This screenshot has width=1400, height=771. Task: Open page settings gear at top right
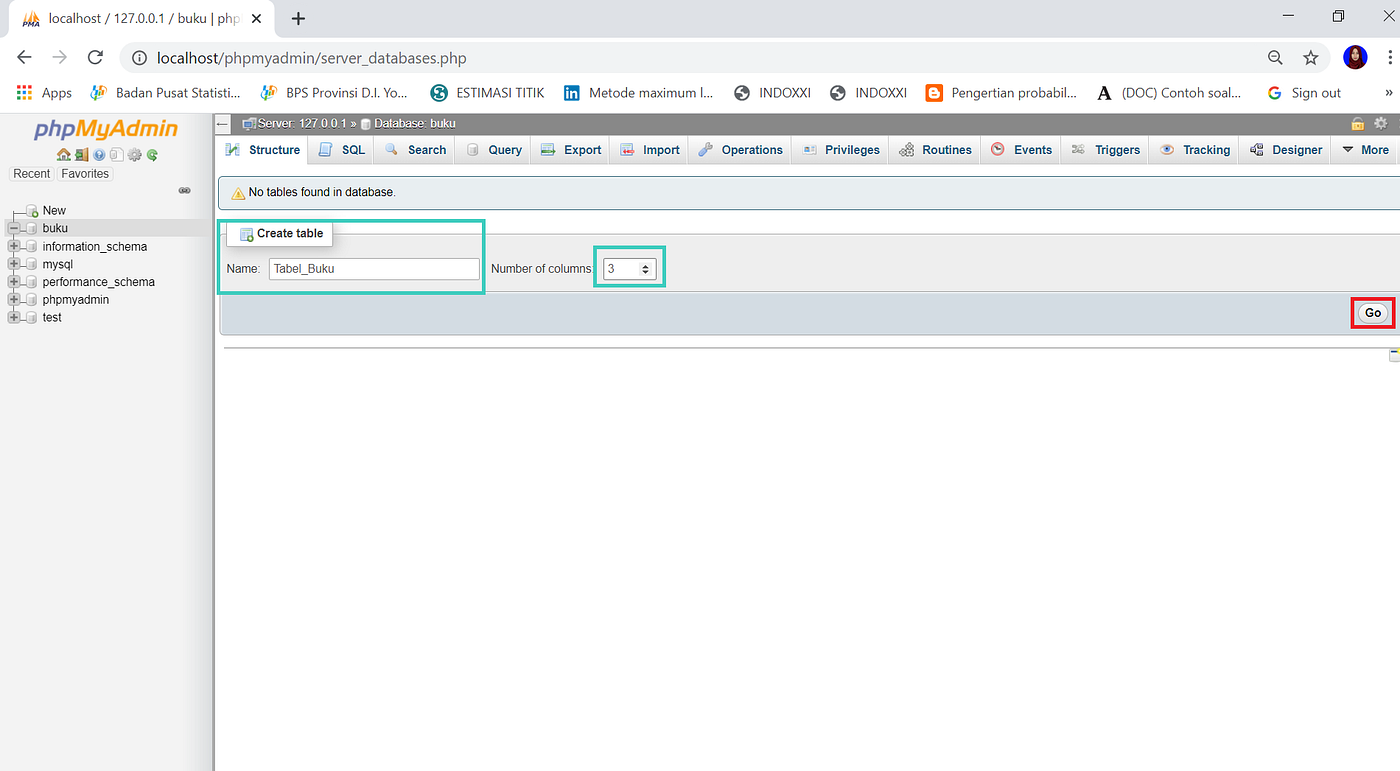click(x=1381, y=123)
